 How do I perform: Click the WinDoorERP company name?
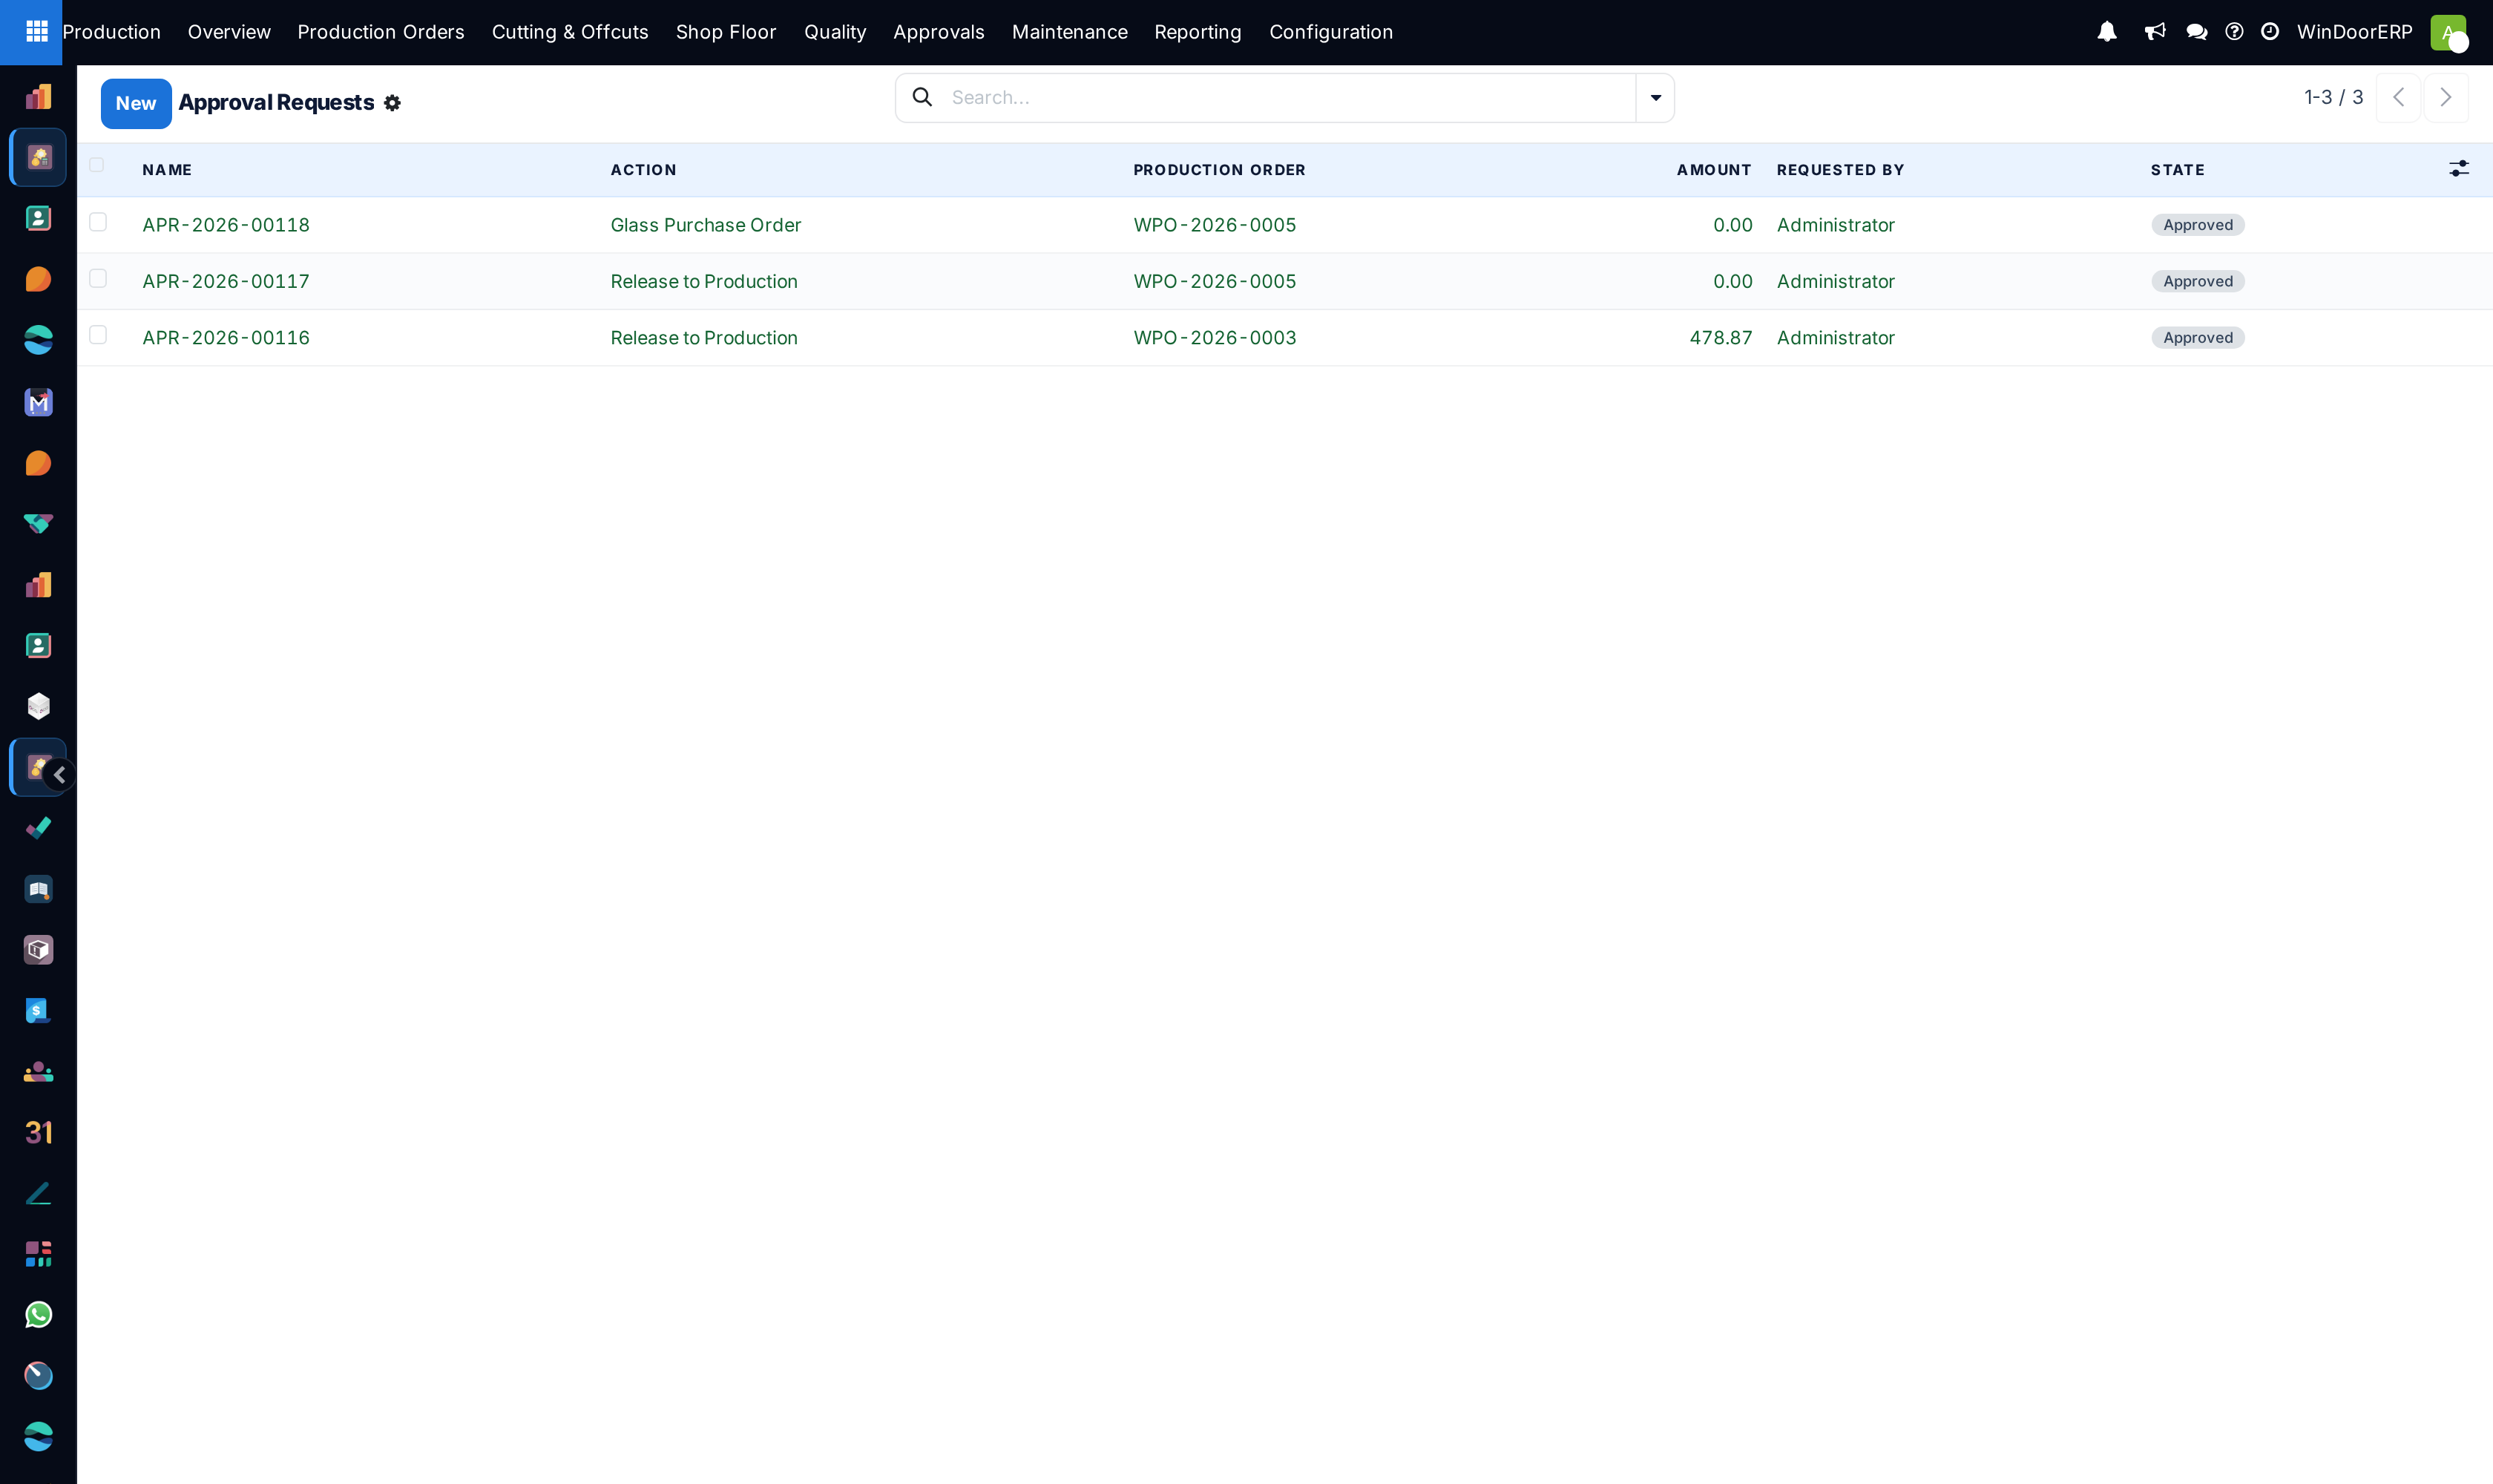pyautogui.click(x=2354, y=32)
